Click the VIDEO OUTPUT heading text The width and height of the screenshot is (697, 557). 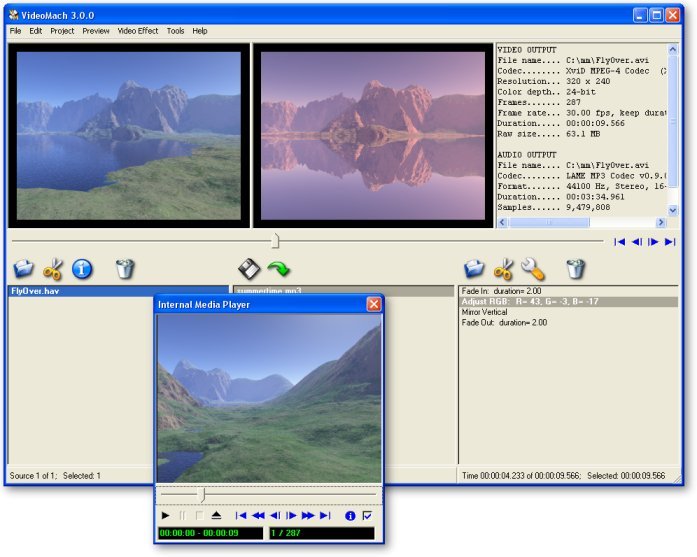(x=527, y=50)
